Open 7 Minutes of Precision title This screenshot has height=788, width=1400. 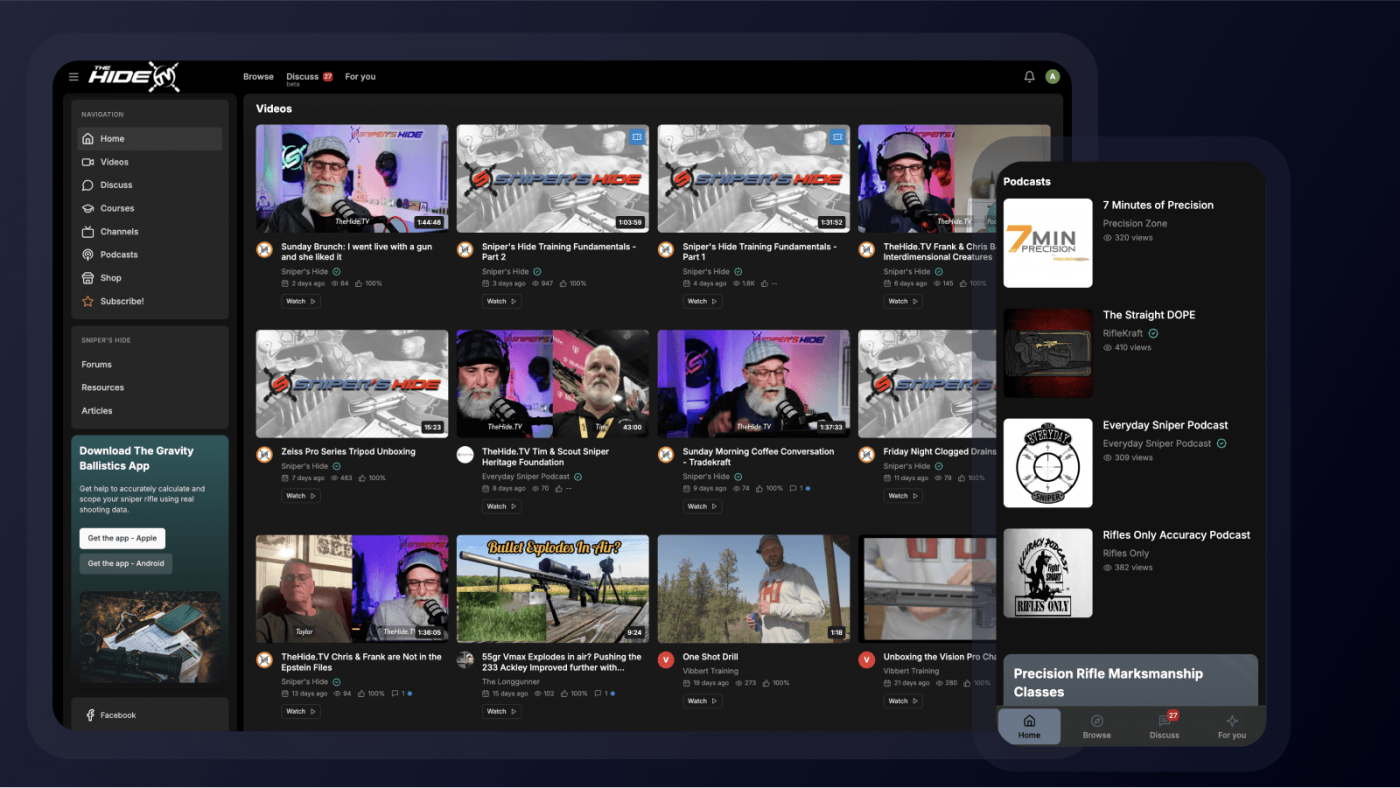click(1158, 205)
